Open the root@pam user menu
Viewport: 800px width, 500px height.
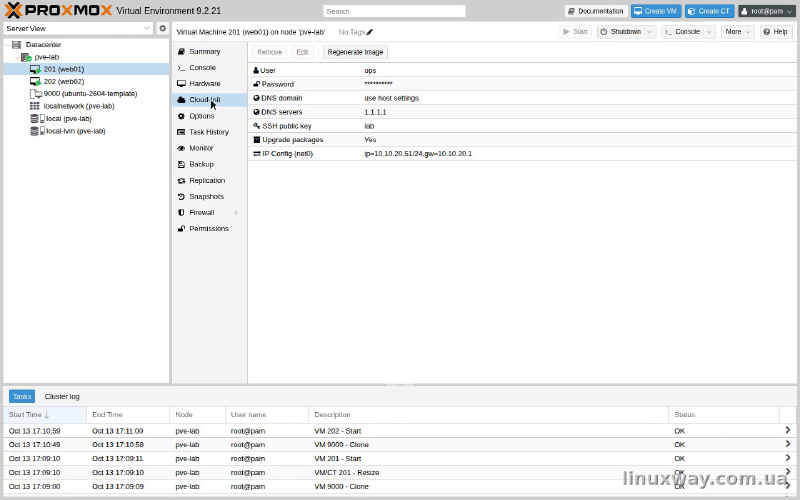[x=767, y=11]
